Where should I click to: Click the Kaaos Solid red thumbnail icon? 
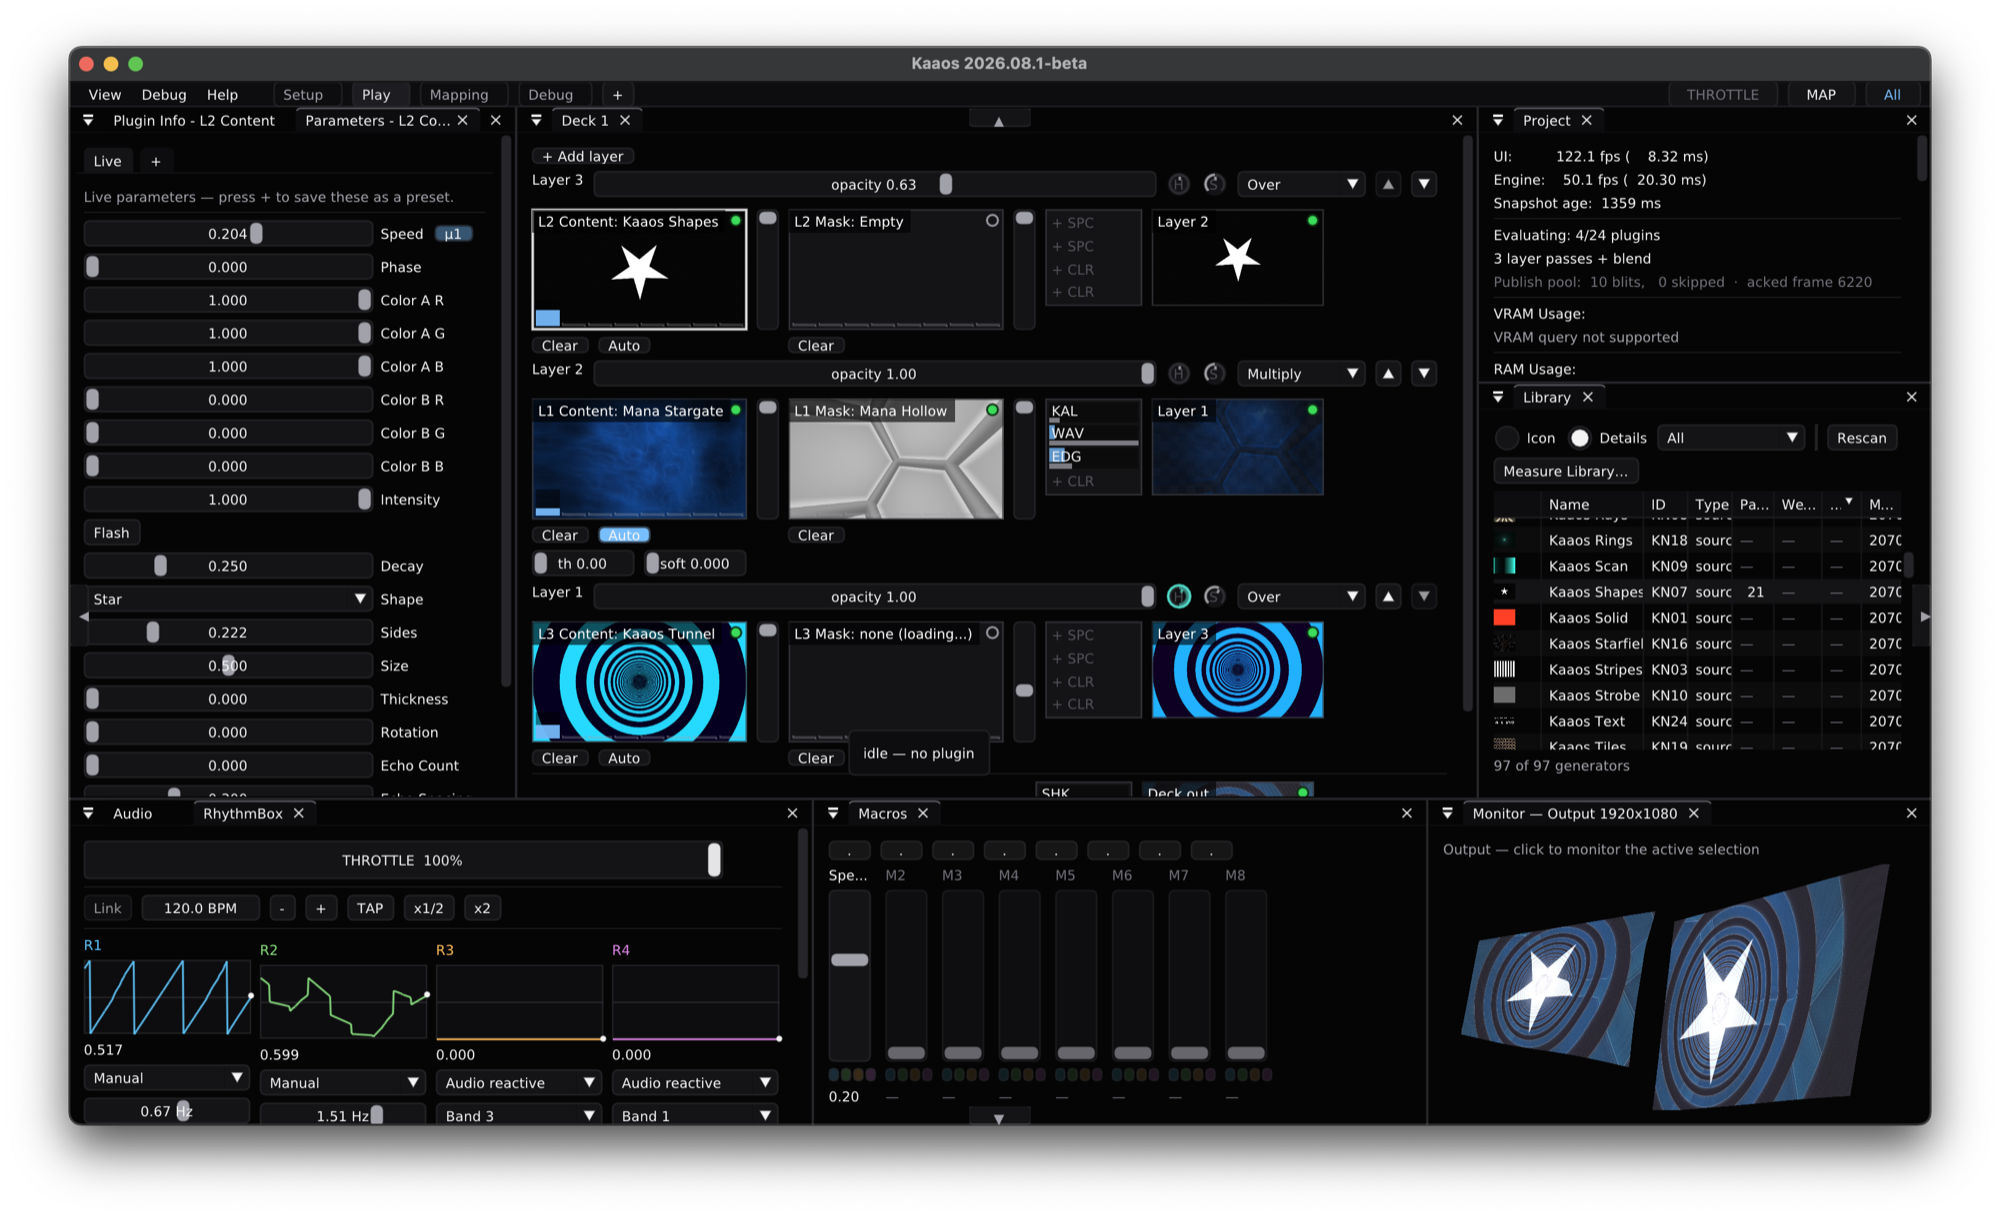click(1504, 617)
